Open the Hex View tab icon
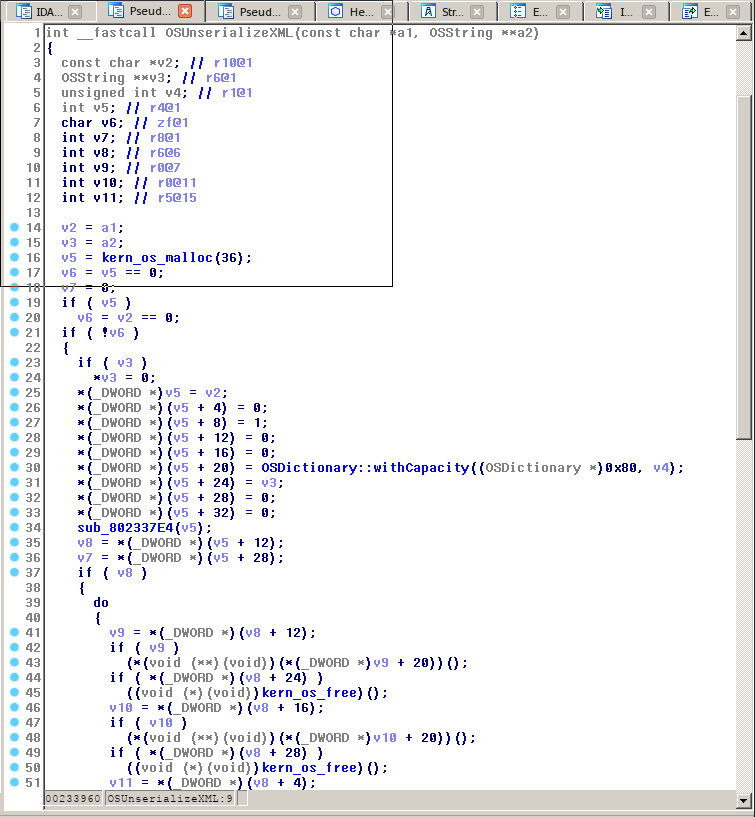Viewport: 755px width, 817px height. pos(336,11)
